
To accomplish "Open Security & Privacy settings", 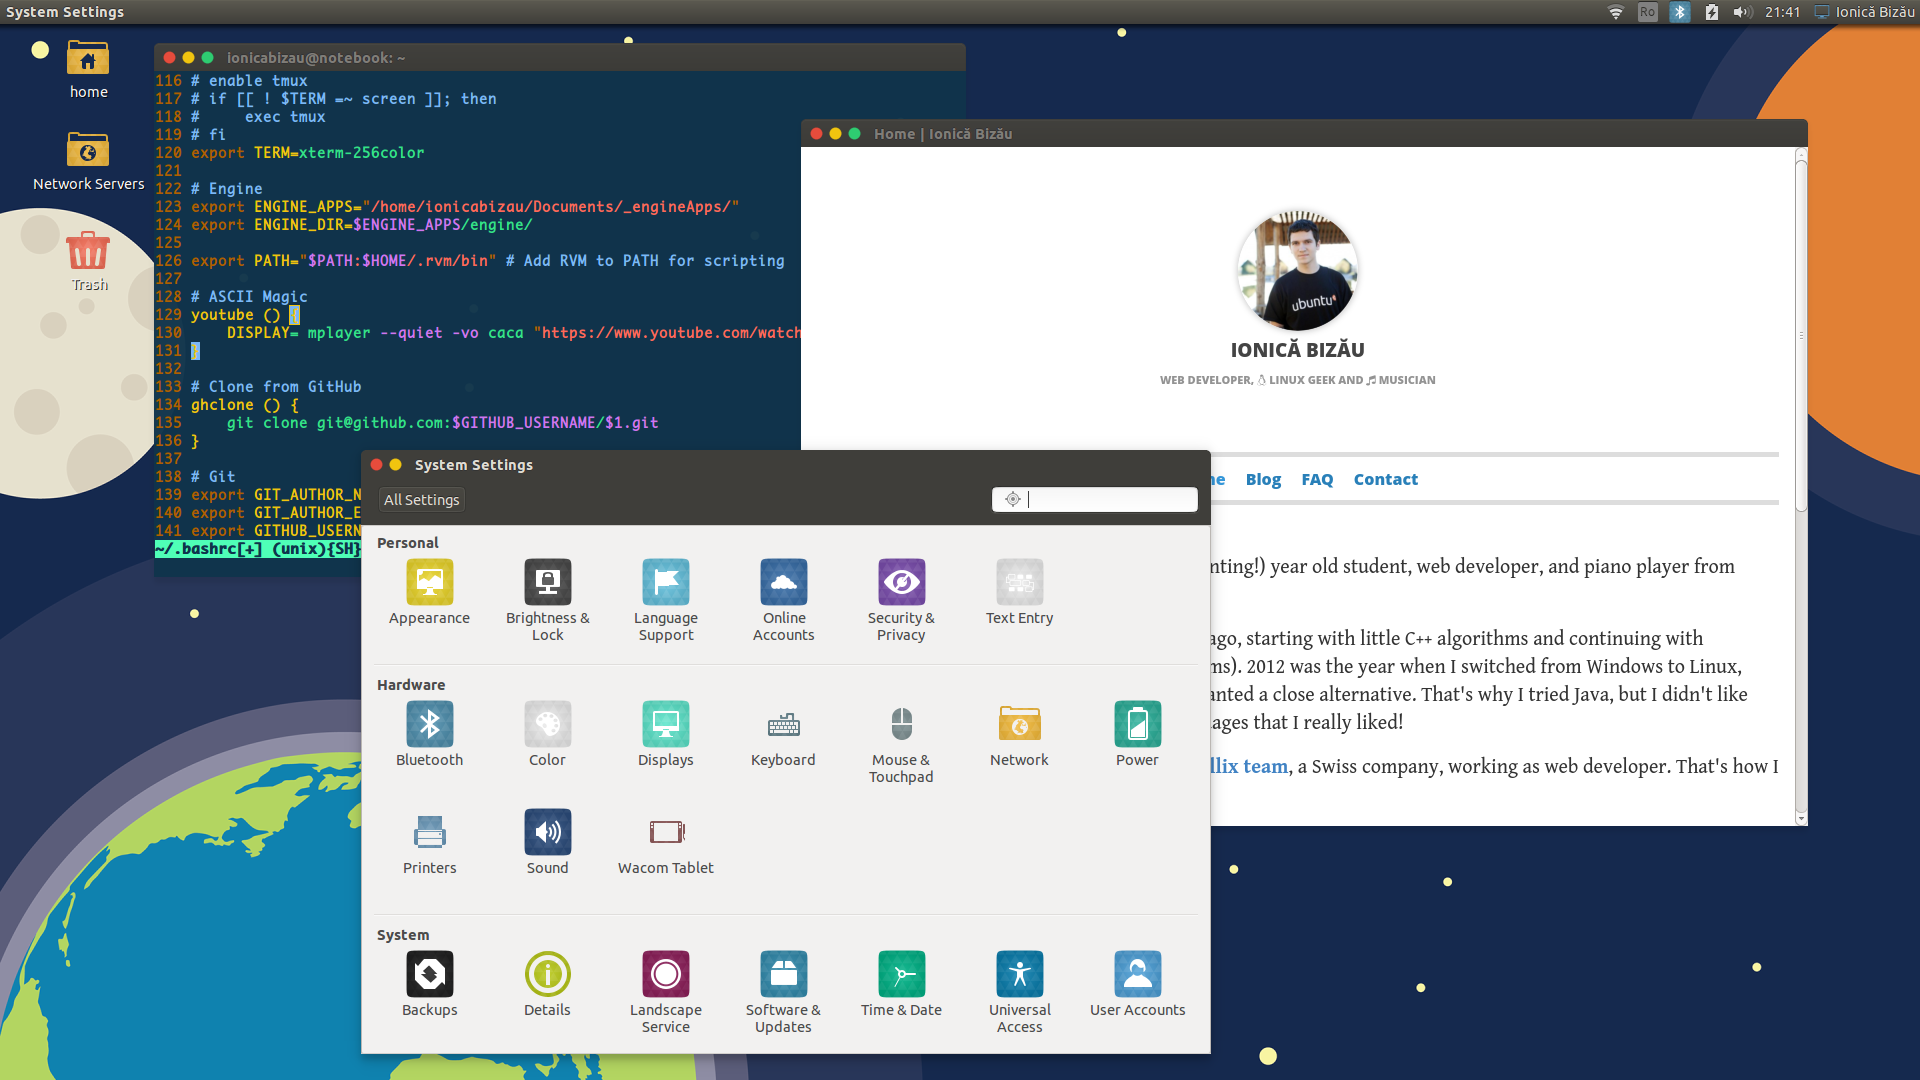I will point(901,583).
